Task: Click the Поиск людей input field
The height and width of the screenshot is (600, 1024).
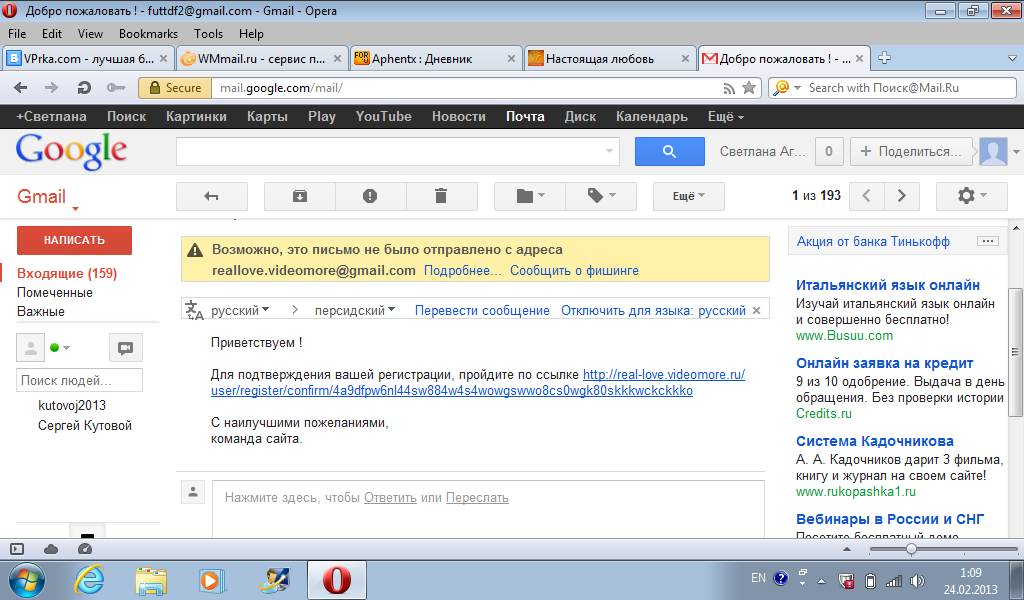Action: [79, 381]
